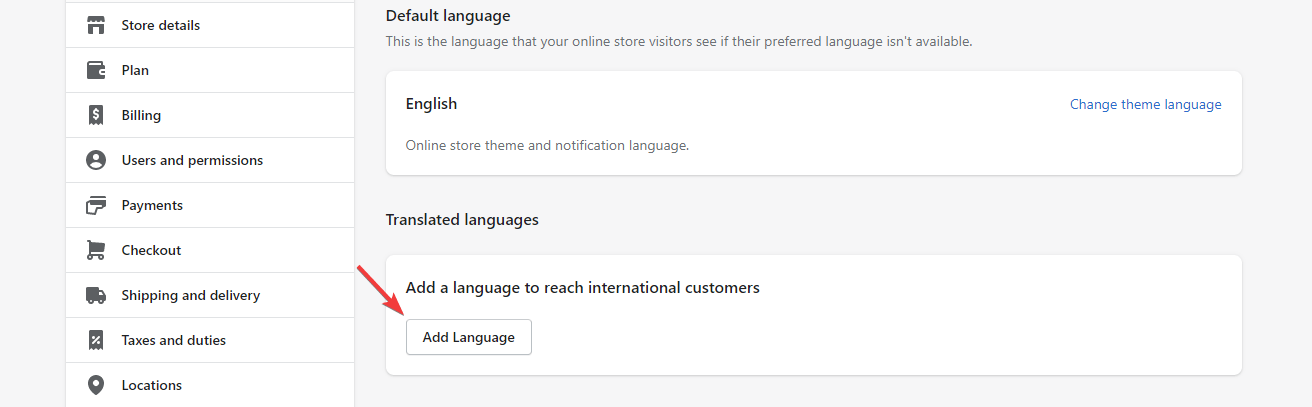Click the Users and permissions avatar icon
Screen dimensions: 1312x407
click(96, 160)
